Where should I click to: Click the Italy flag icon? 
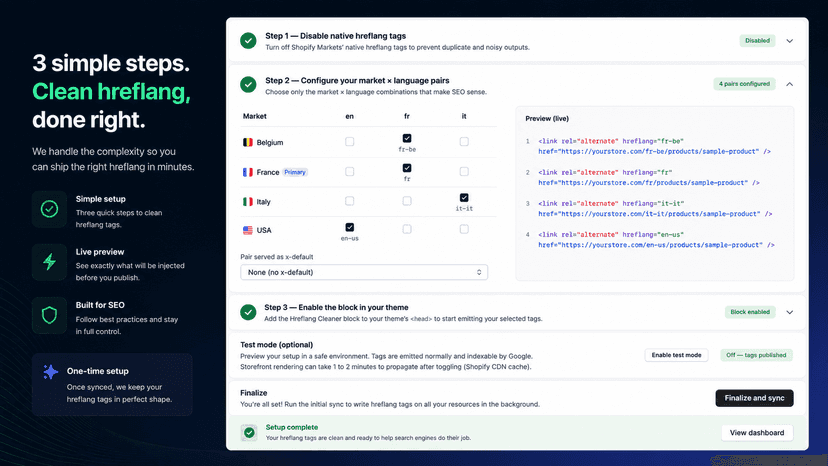click(248, 202)
